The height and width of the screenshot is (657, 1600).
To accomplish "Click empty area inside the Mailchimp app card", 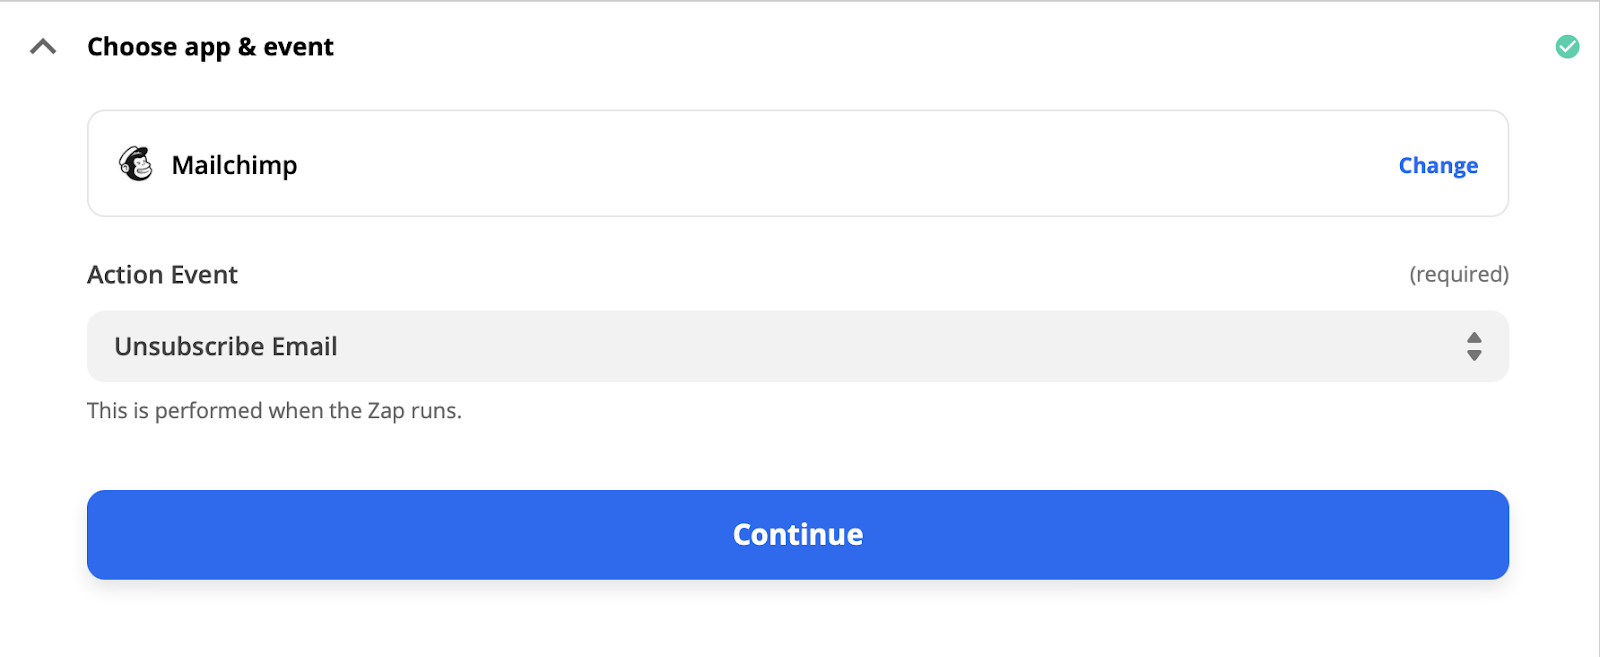I will pyautogui.click(x=800, y=164).
